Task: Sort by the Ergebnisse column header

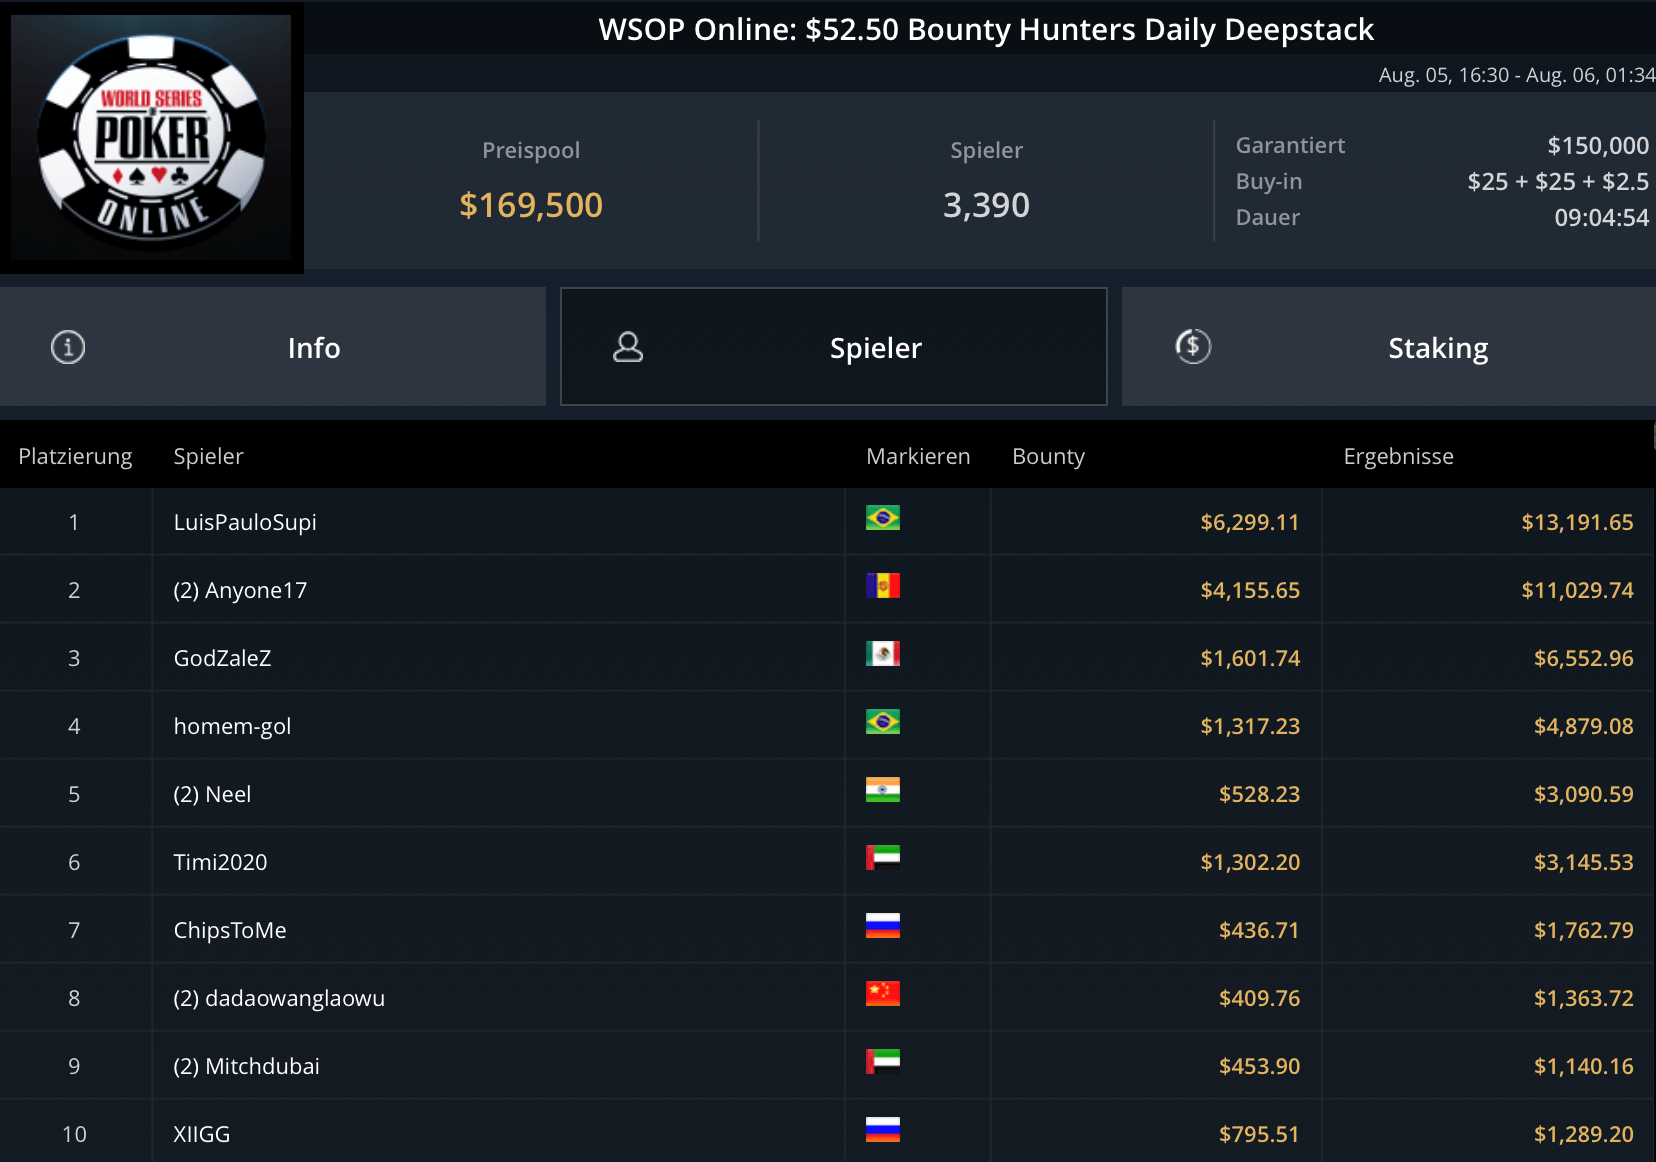Action: coord(1398,456)
